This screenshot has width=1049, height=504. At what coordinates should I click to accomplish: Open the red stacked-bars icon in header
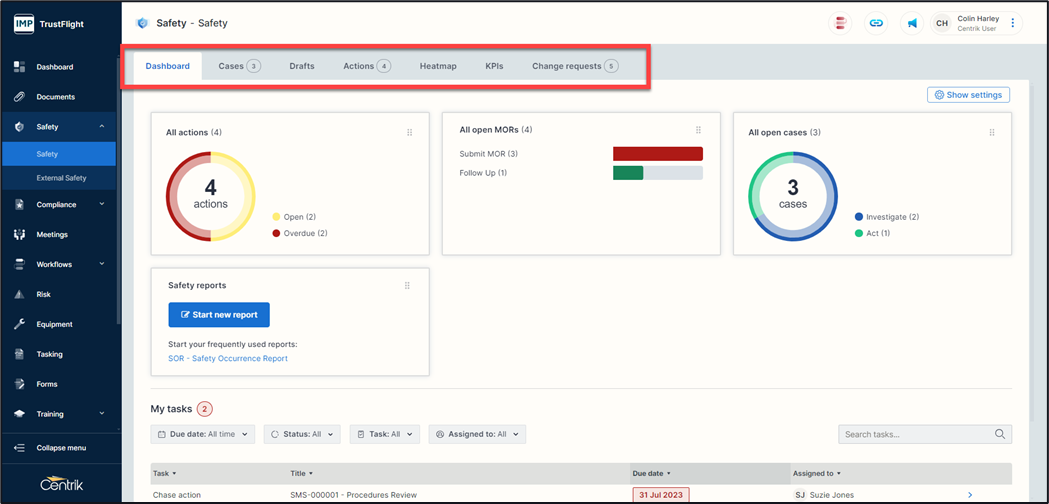pyautogui.click(x=841, y=23)
